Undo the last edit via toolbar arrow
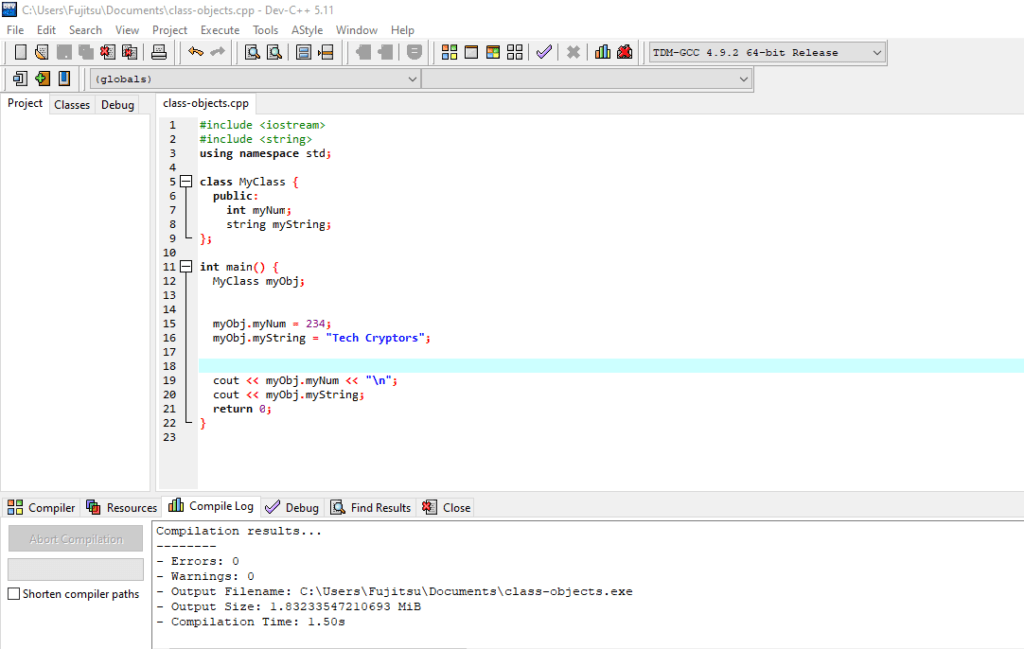1024x649 pixels. point(195,52)
